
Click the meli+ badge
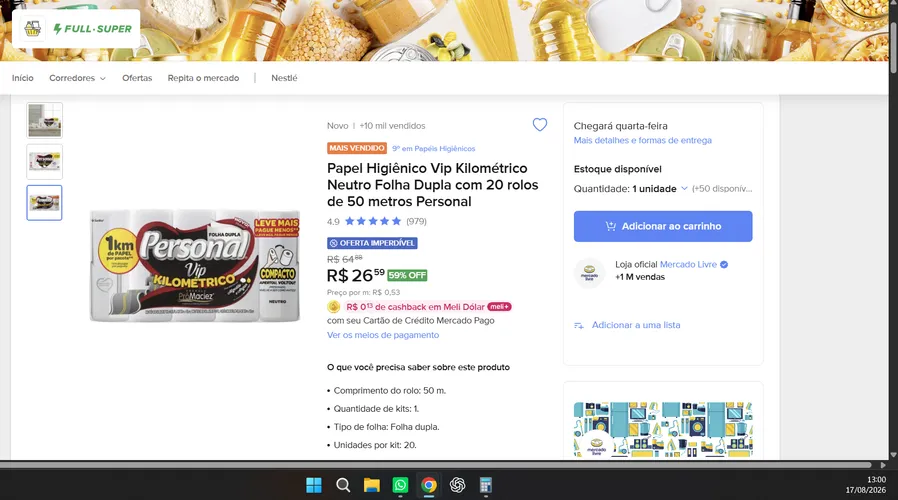tap(499, 307)
